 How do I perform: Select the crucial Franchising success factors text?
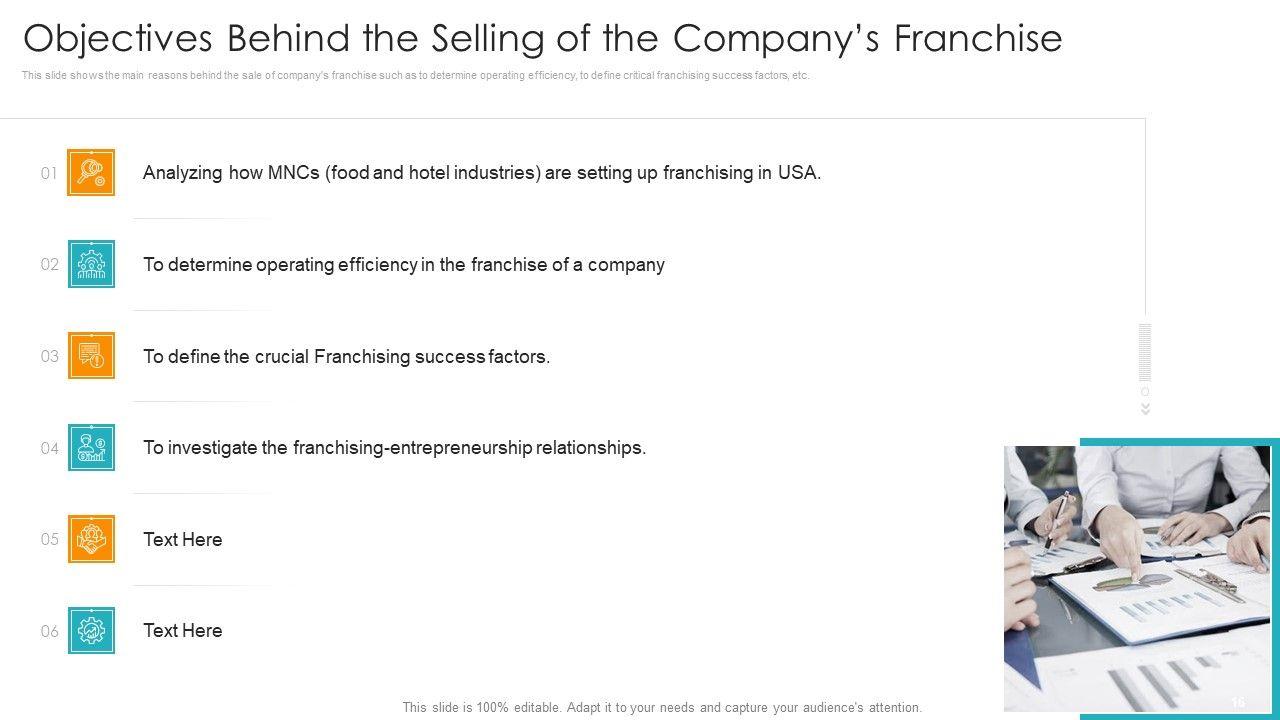(x=346, y=357)
